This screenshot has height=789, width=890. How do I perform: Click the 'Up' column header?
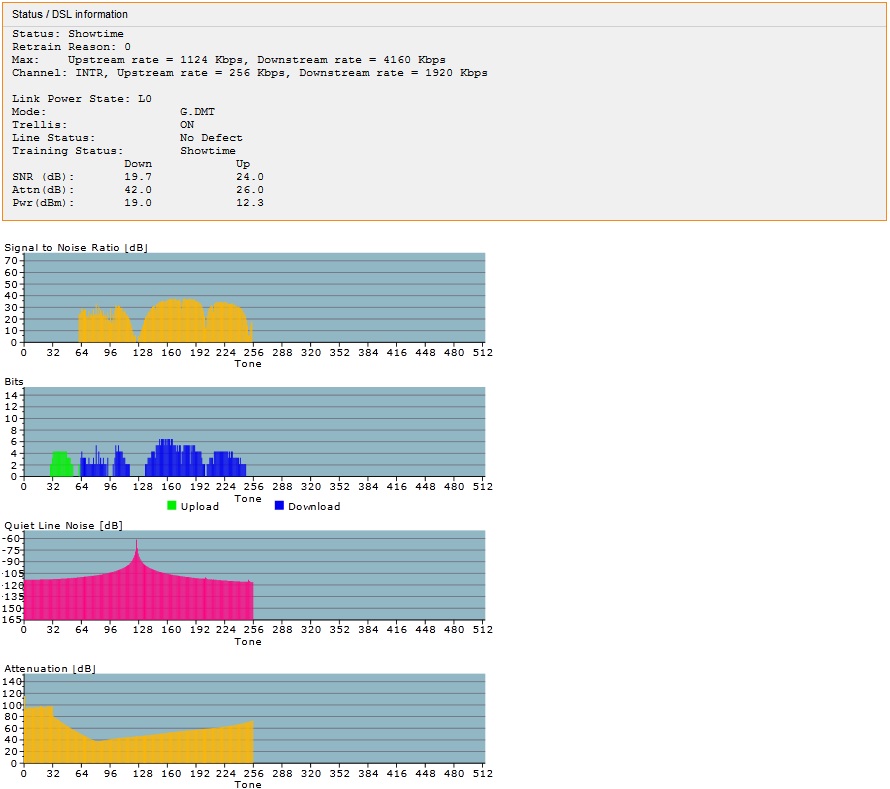point(243,164)
